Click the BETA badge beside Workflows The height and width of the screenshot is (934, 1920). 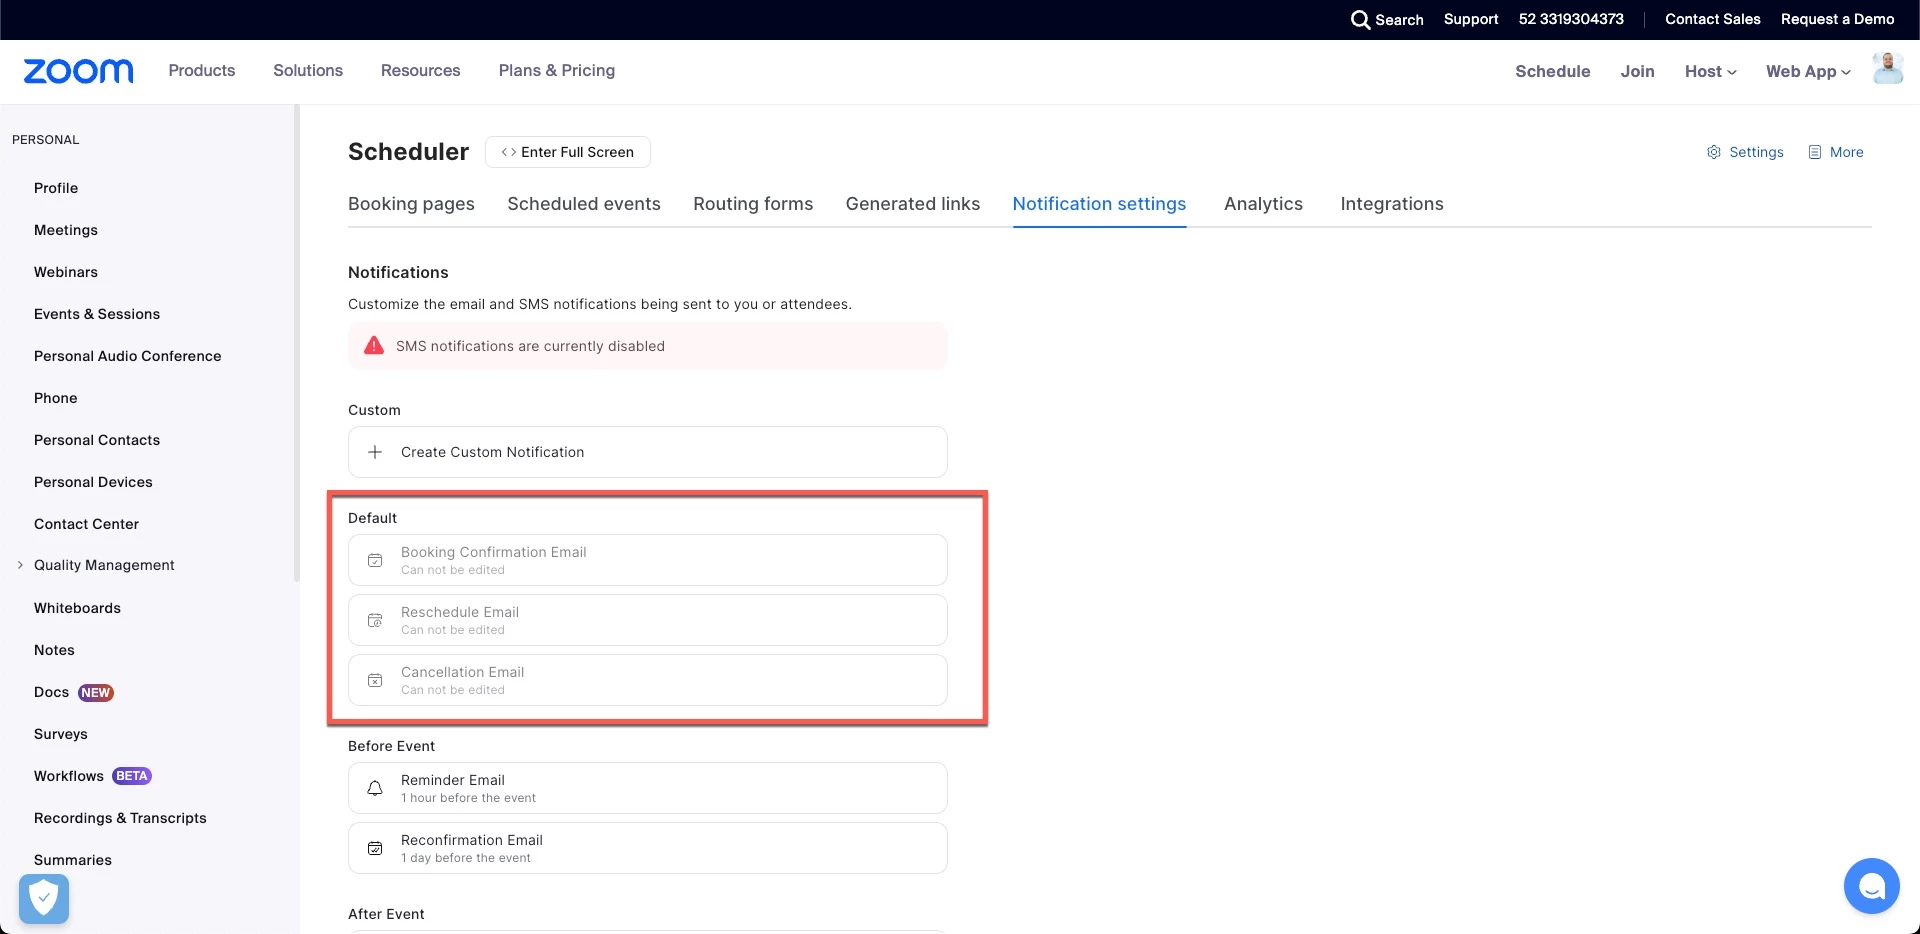click(132, 776)
